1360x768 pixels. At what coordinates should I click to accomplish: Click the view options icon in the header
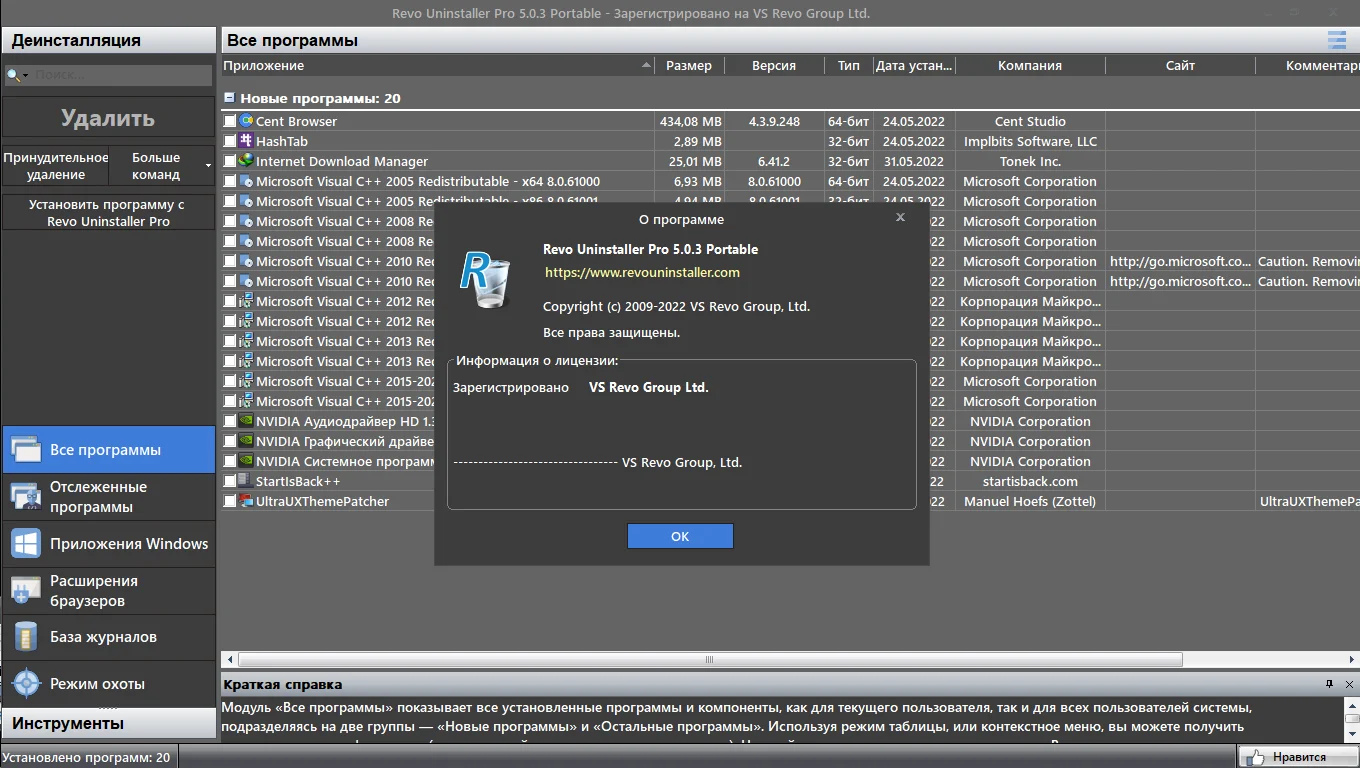(1336, 40)
